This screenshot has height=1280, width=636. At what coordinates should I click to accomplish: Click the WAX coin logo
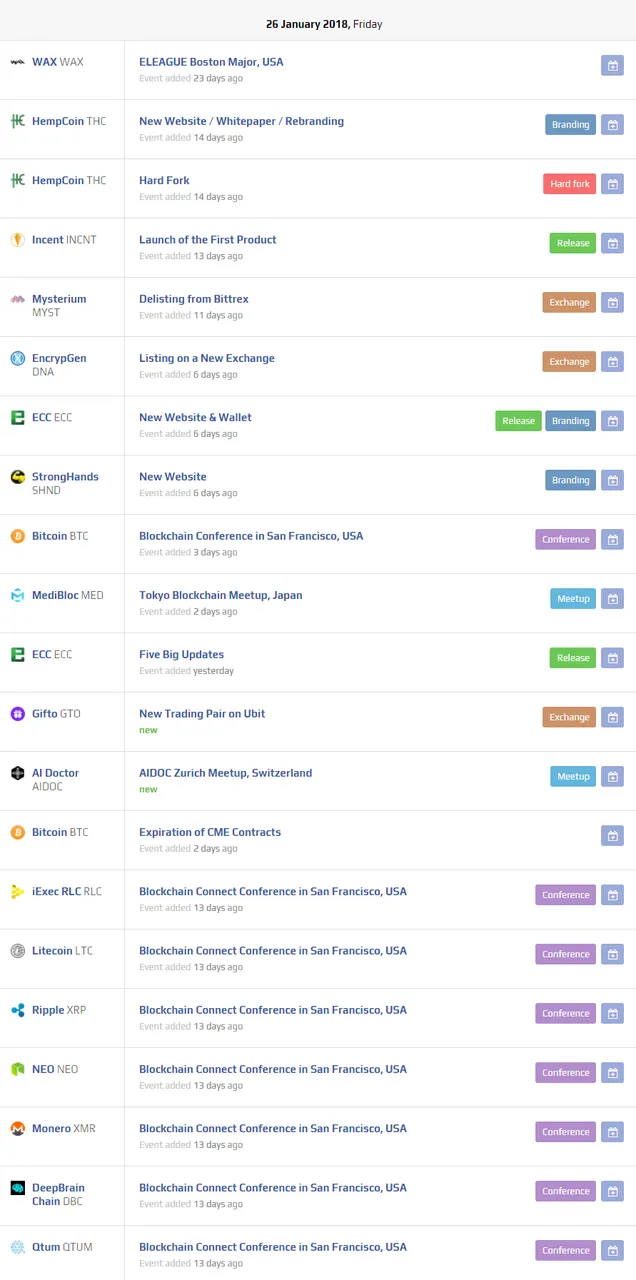coord(17,62)
